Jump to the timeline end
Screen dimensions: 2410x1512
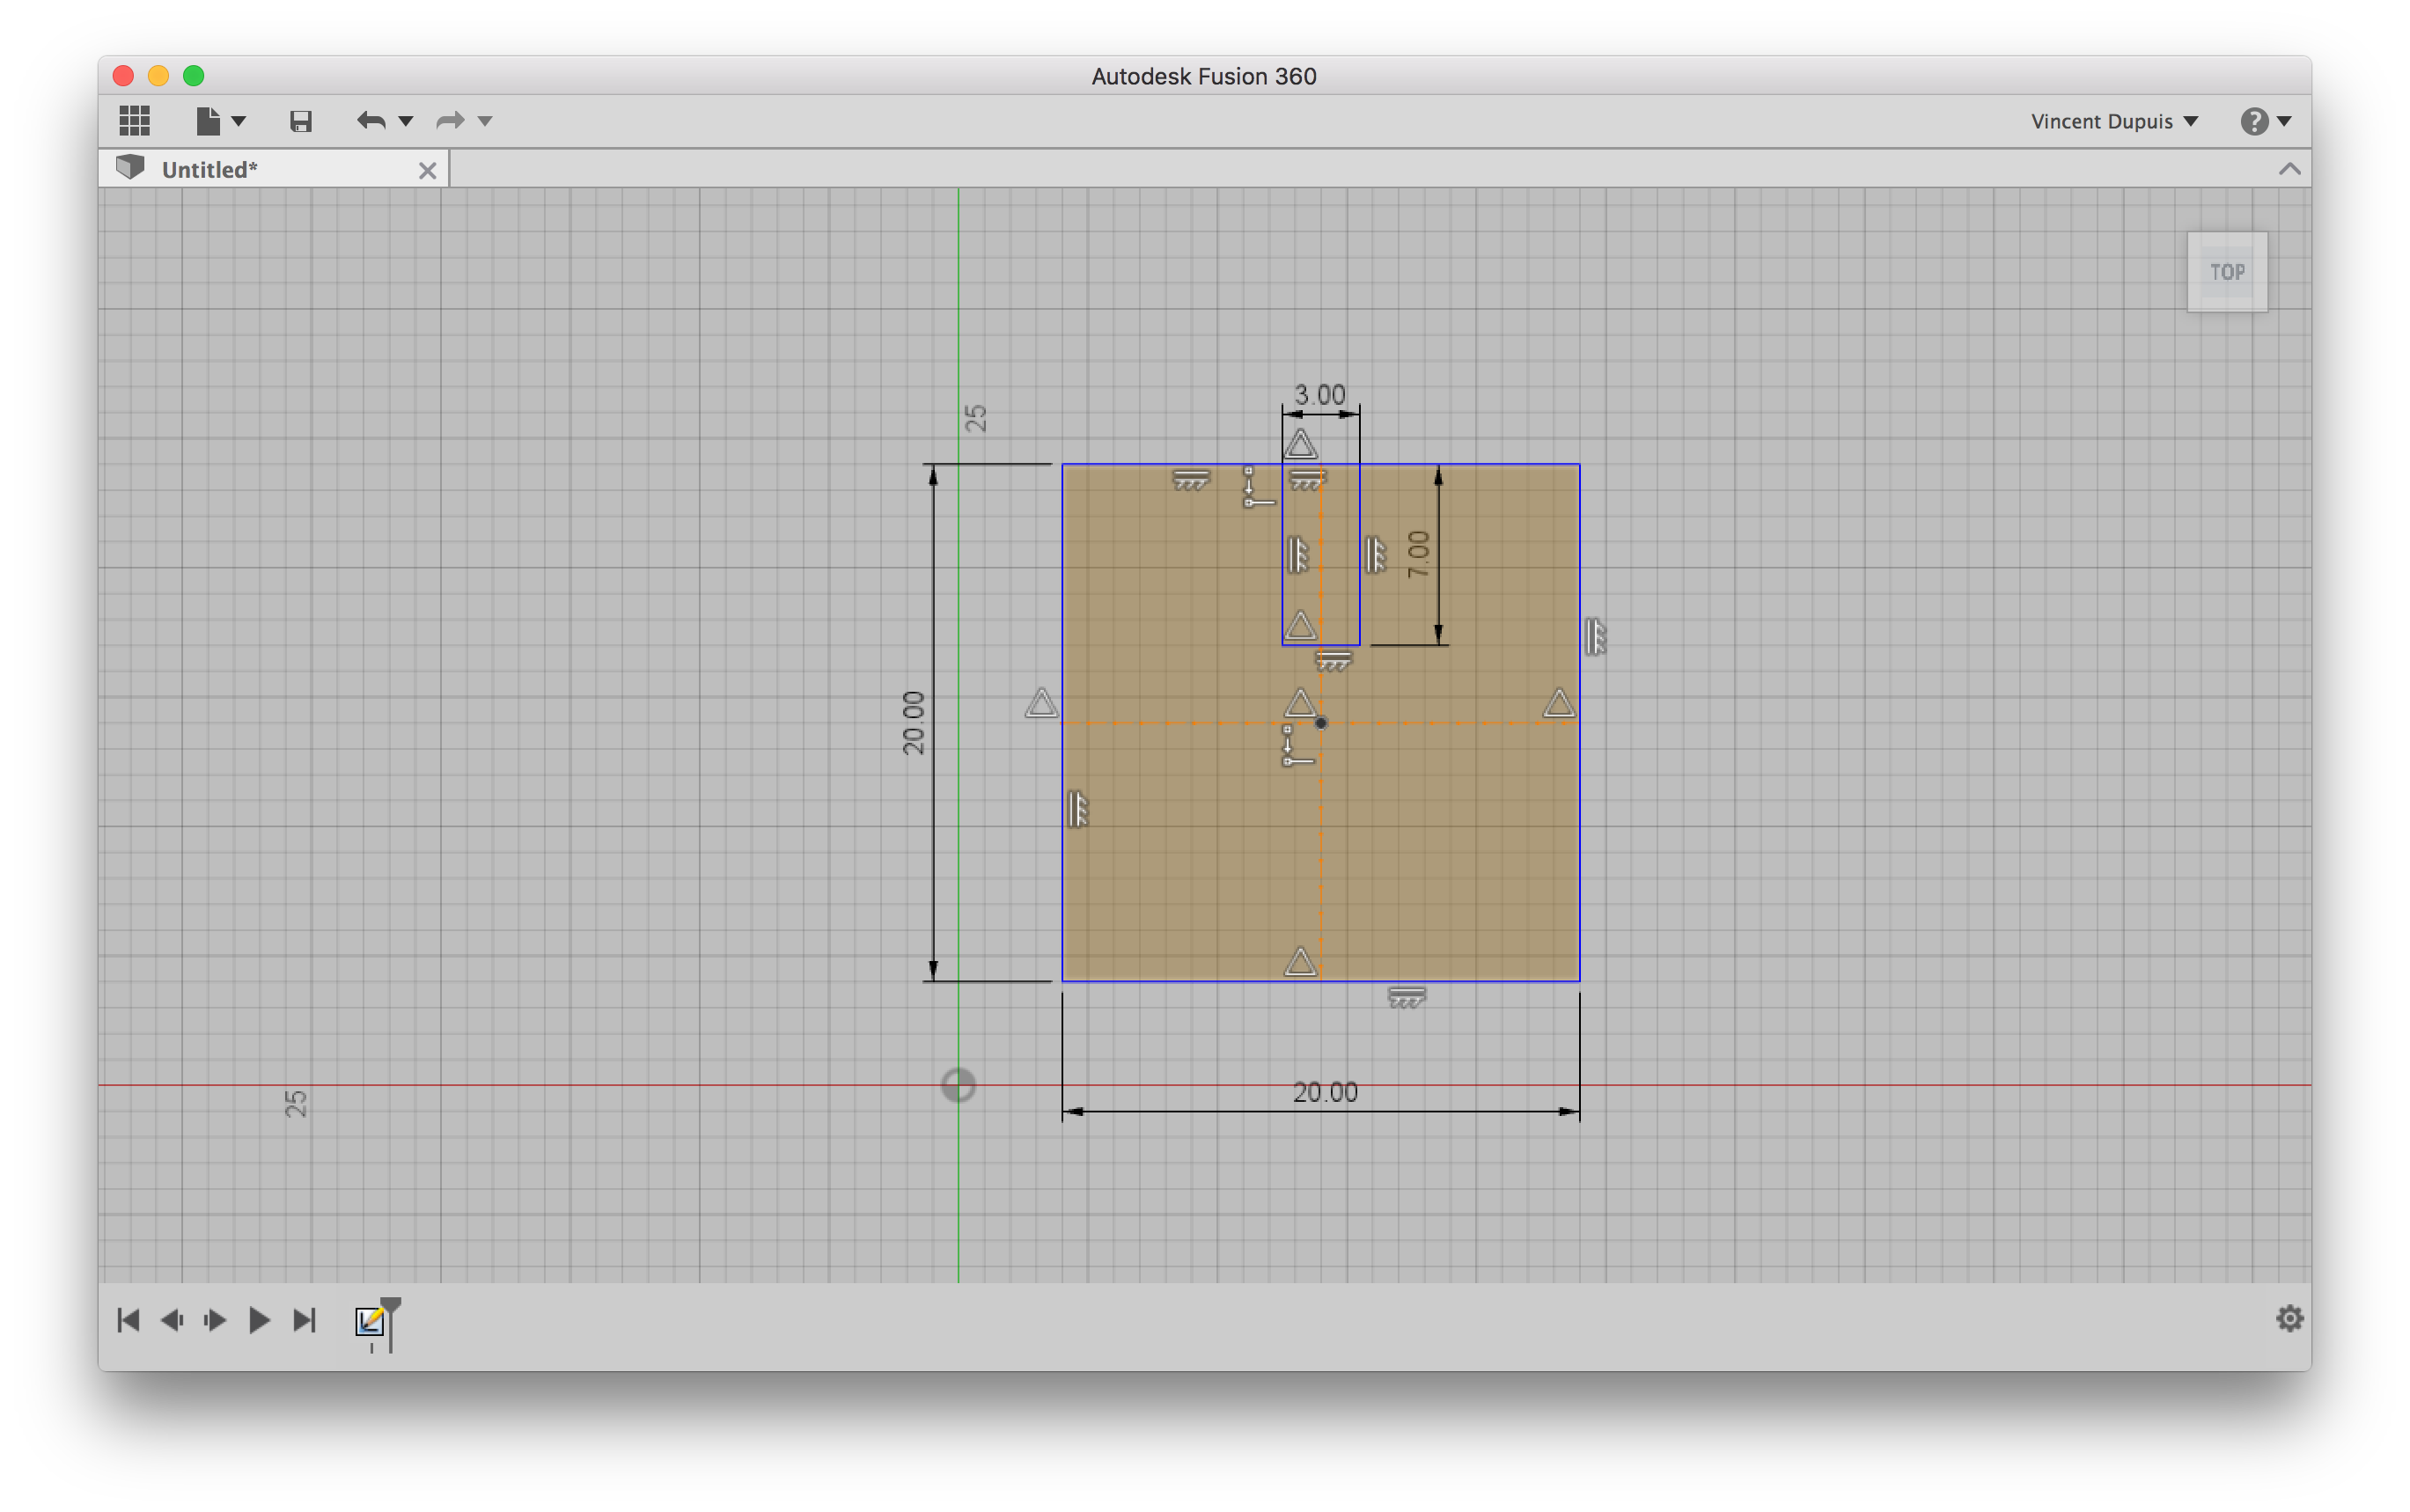coord(305,1320)
